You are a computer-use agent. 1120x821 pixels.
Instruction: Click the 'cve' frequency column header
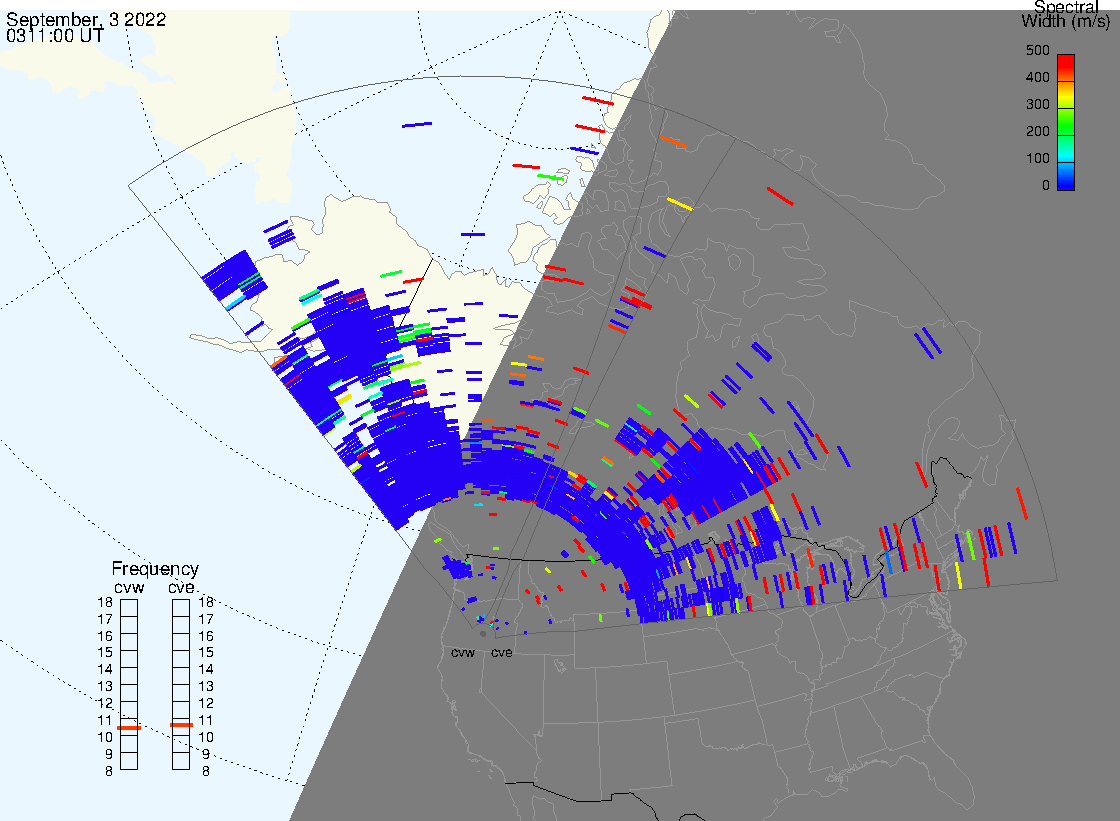[x=181, y=587]
